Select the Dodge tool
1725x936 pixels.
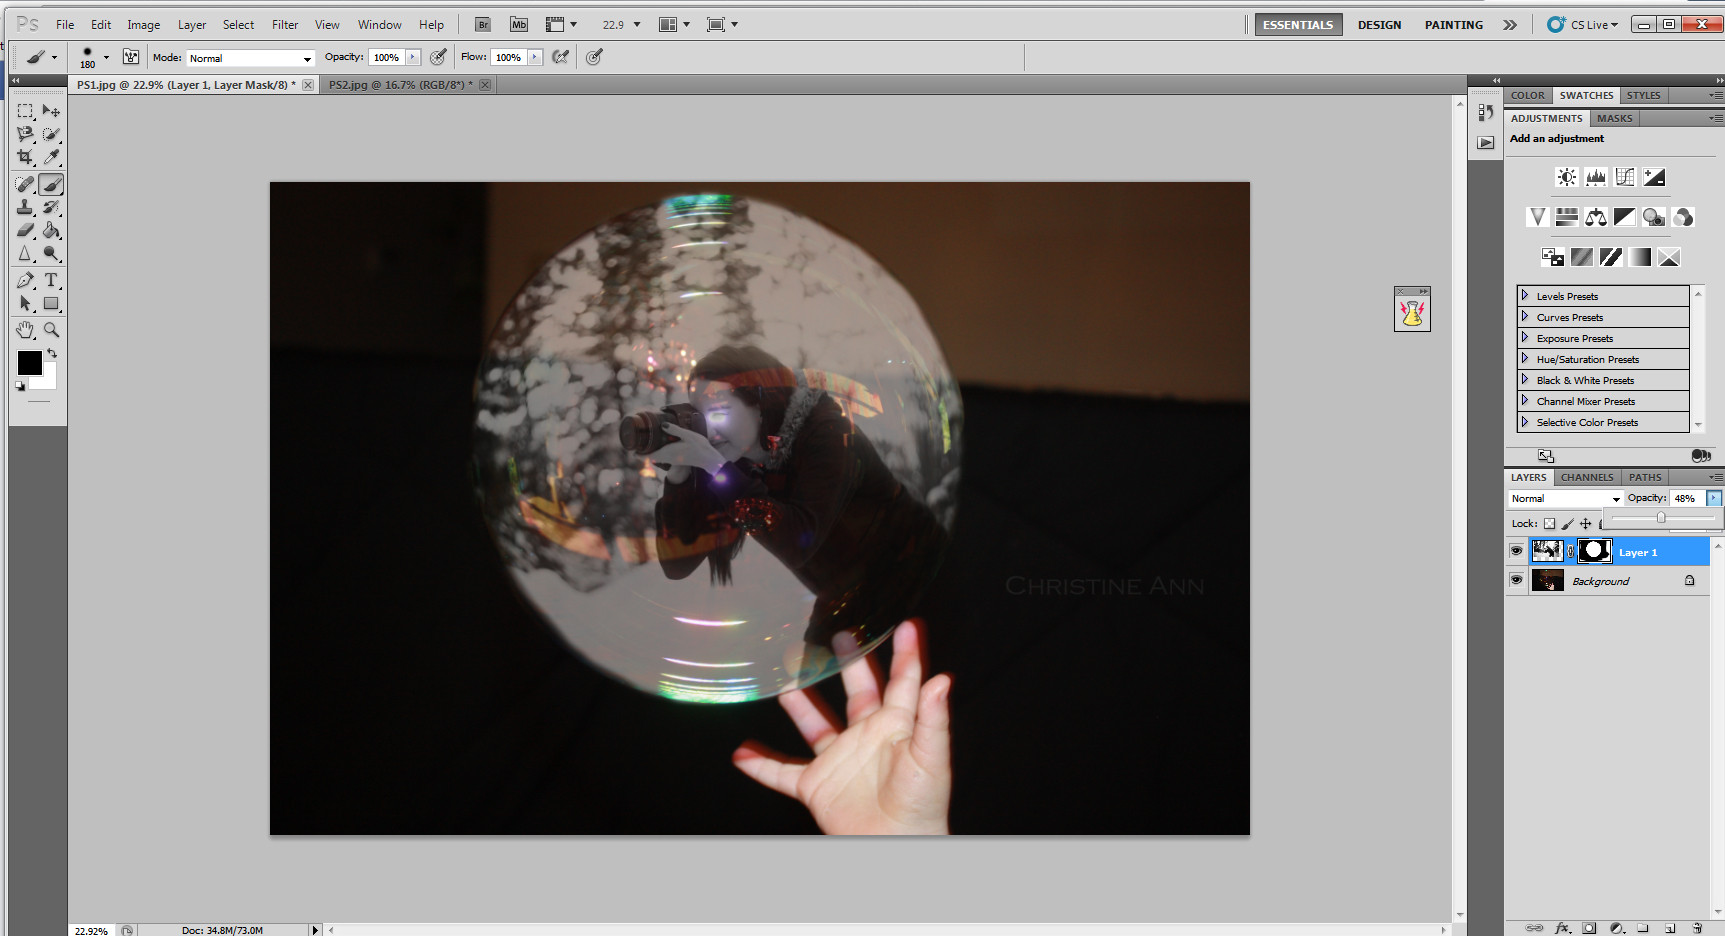click(x=51, y=253)
